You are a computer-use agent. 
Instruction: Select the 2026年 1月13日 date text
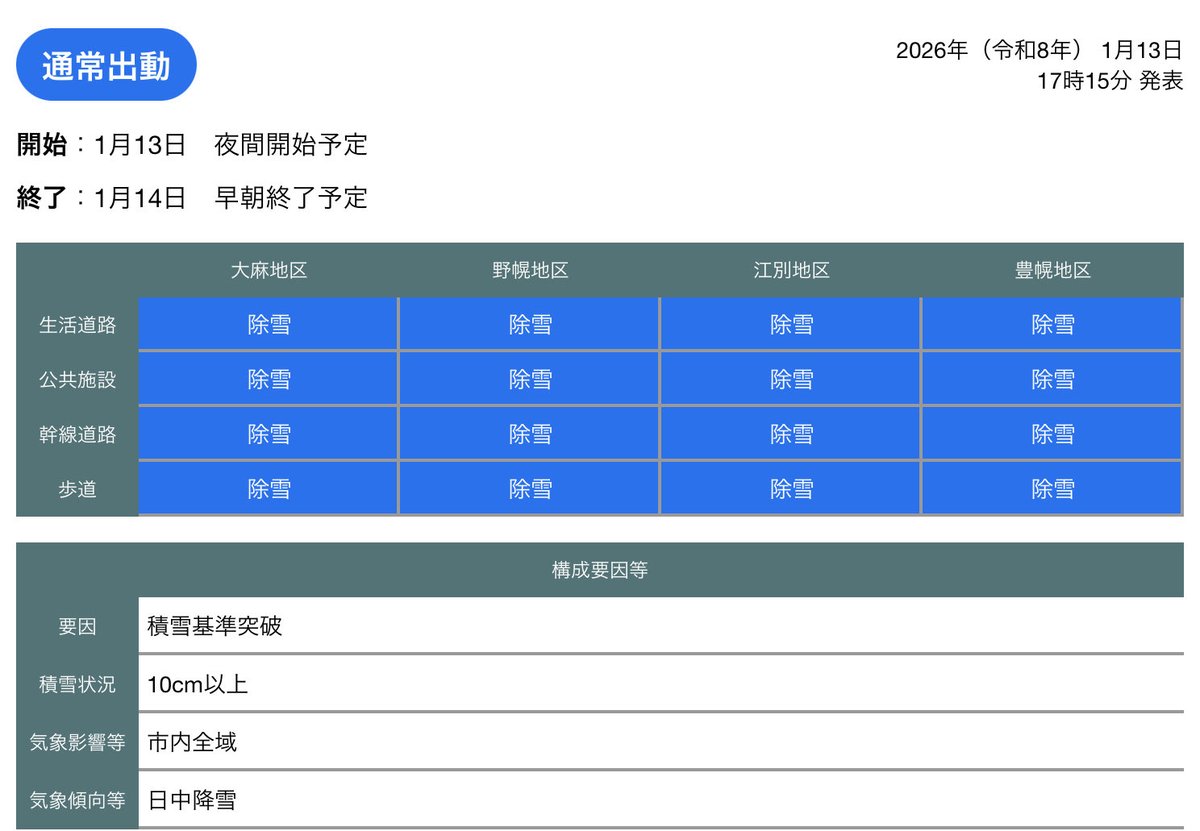pos(1039,50)
